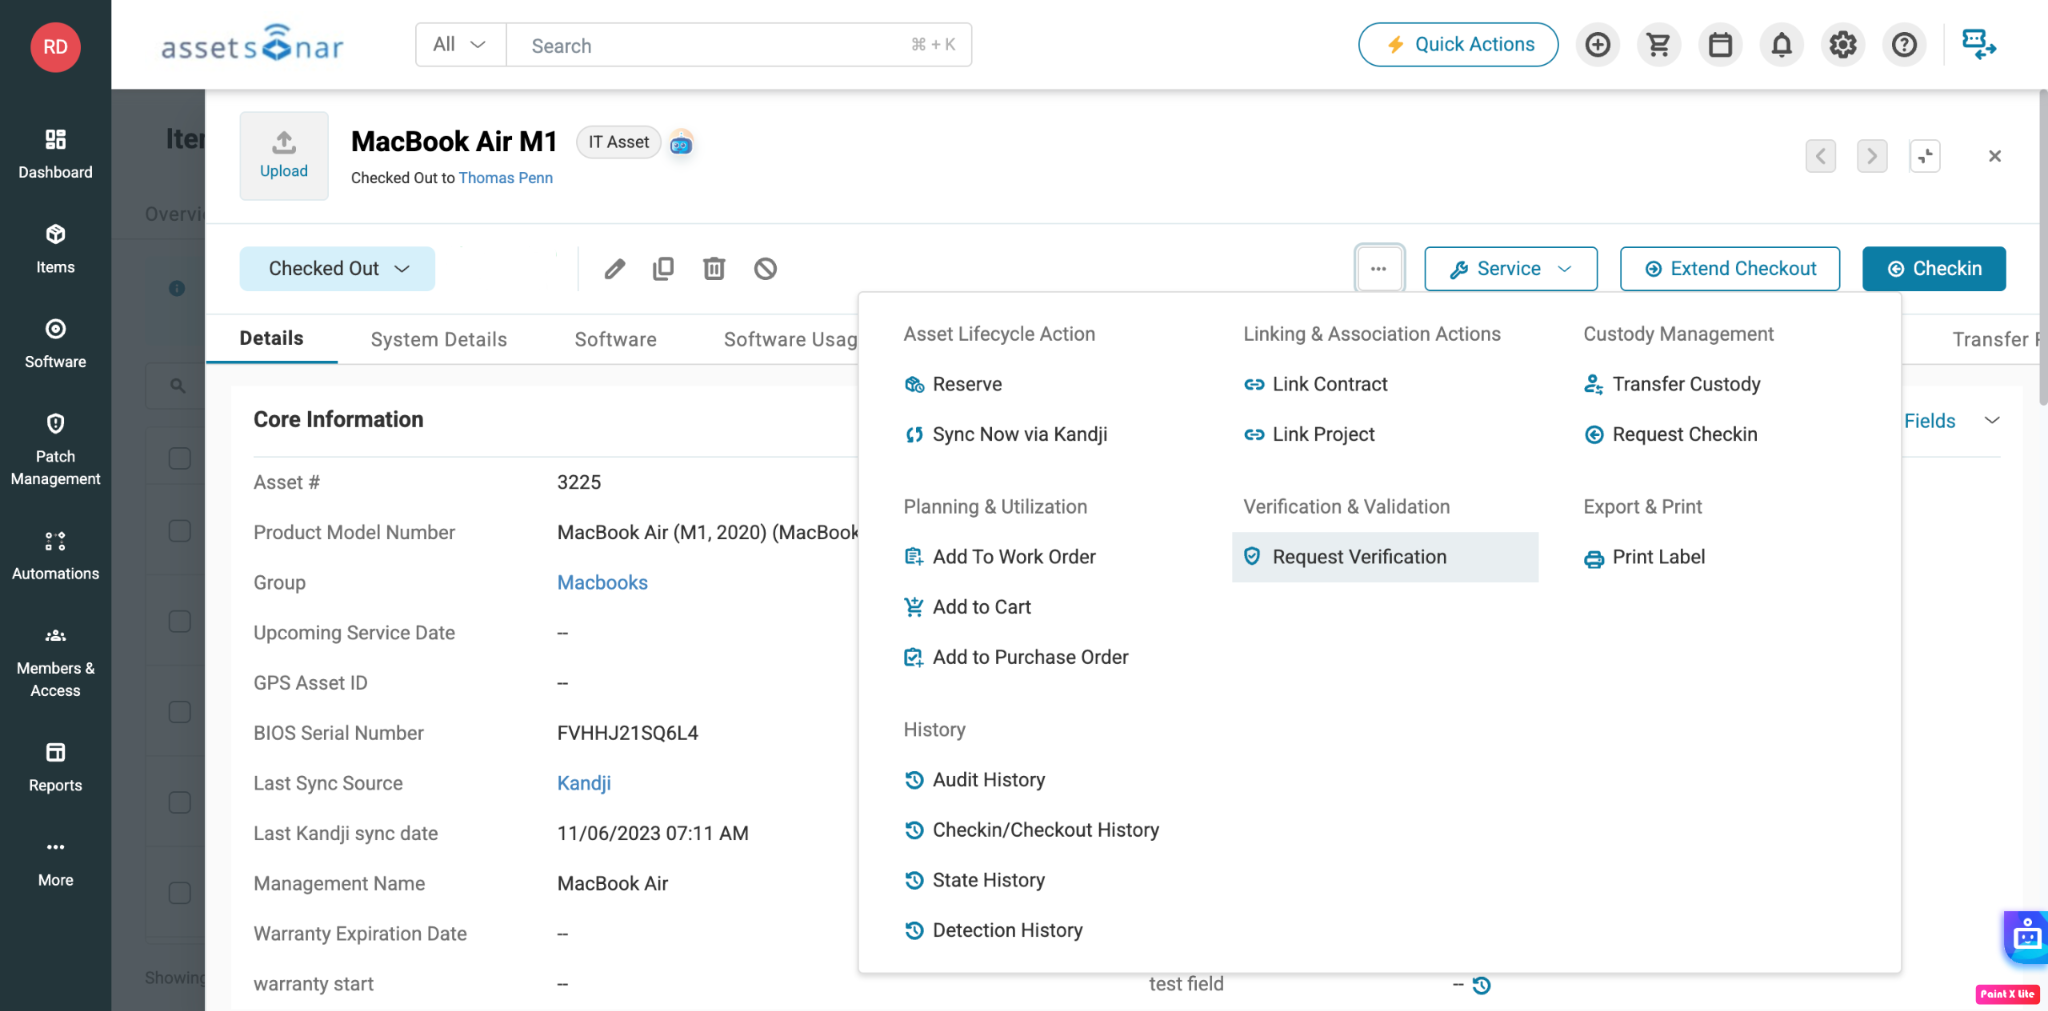The height and width of the screenshot is (1011, 2048).
Task: Click the Extend Checkout button
Action: click(x=1730, y=269)
